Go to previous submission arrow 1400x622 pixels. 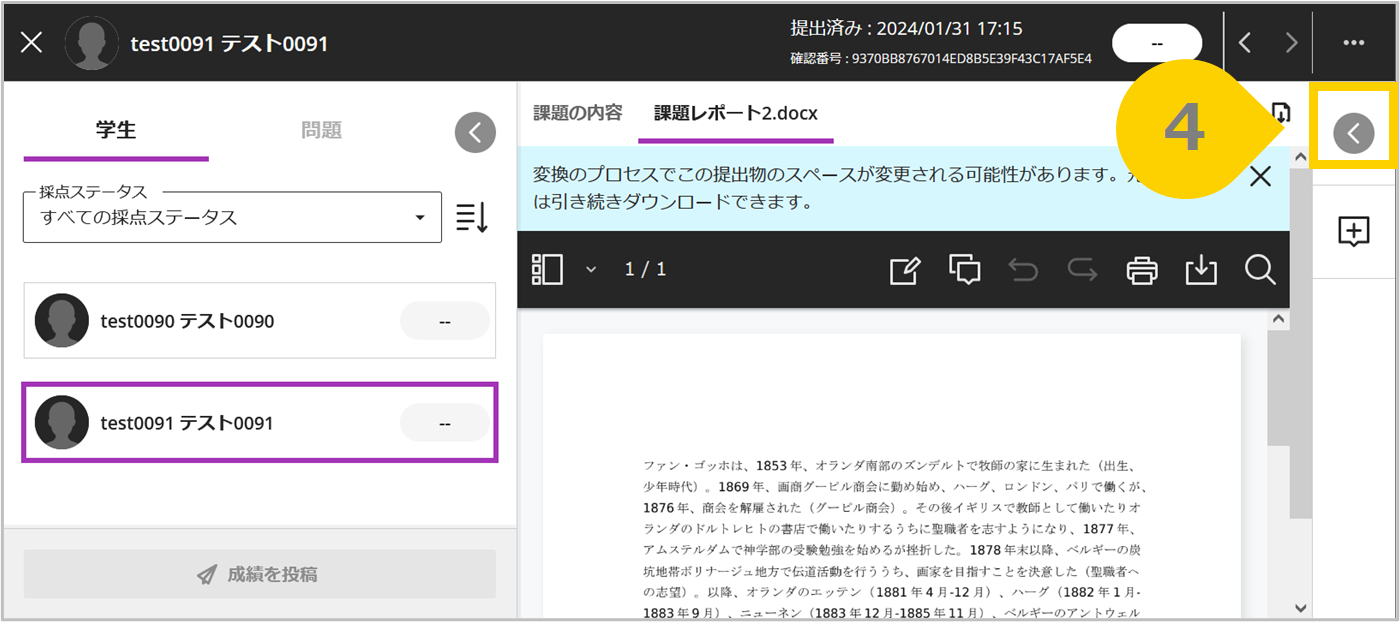tap(1245, 43)
